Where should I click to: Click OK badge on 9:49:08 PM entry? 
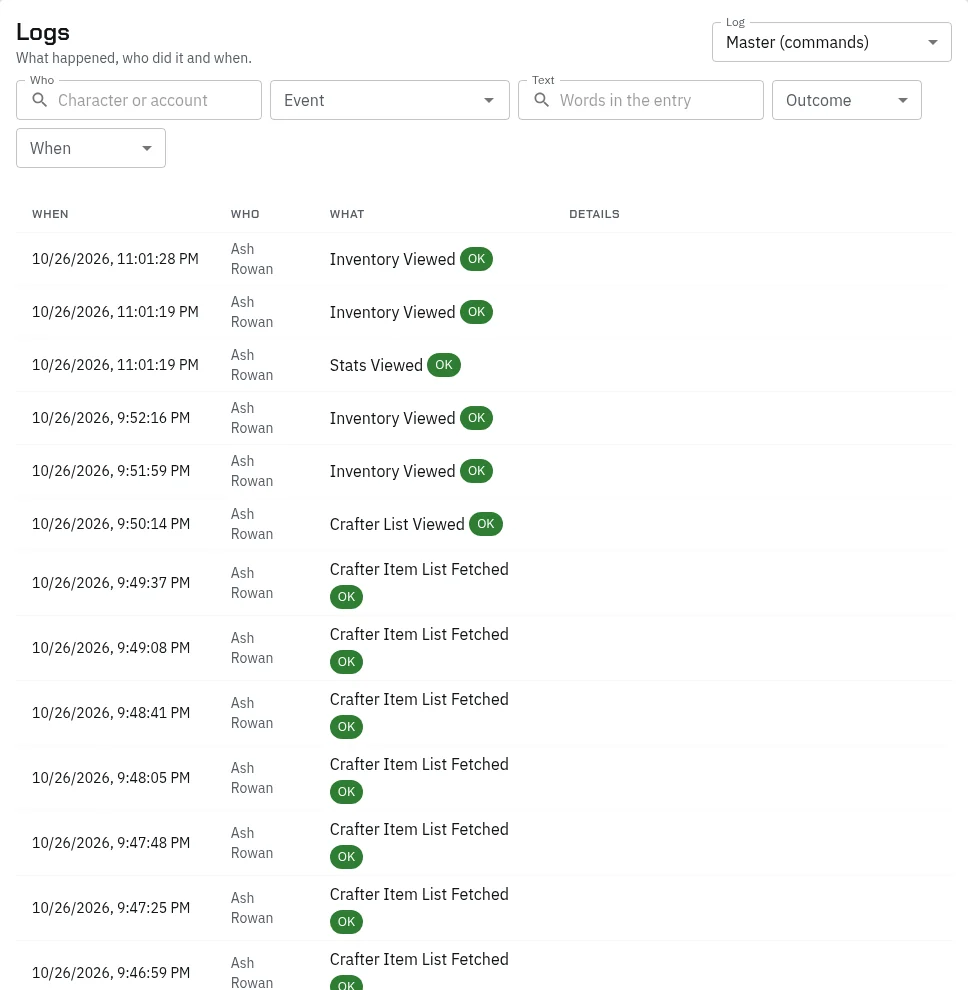[346, 662]
